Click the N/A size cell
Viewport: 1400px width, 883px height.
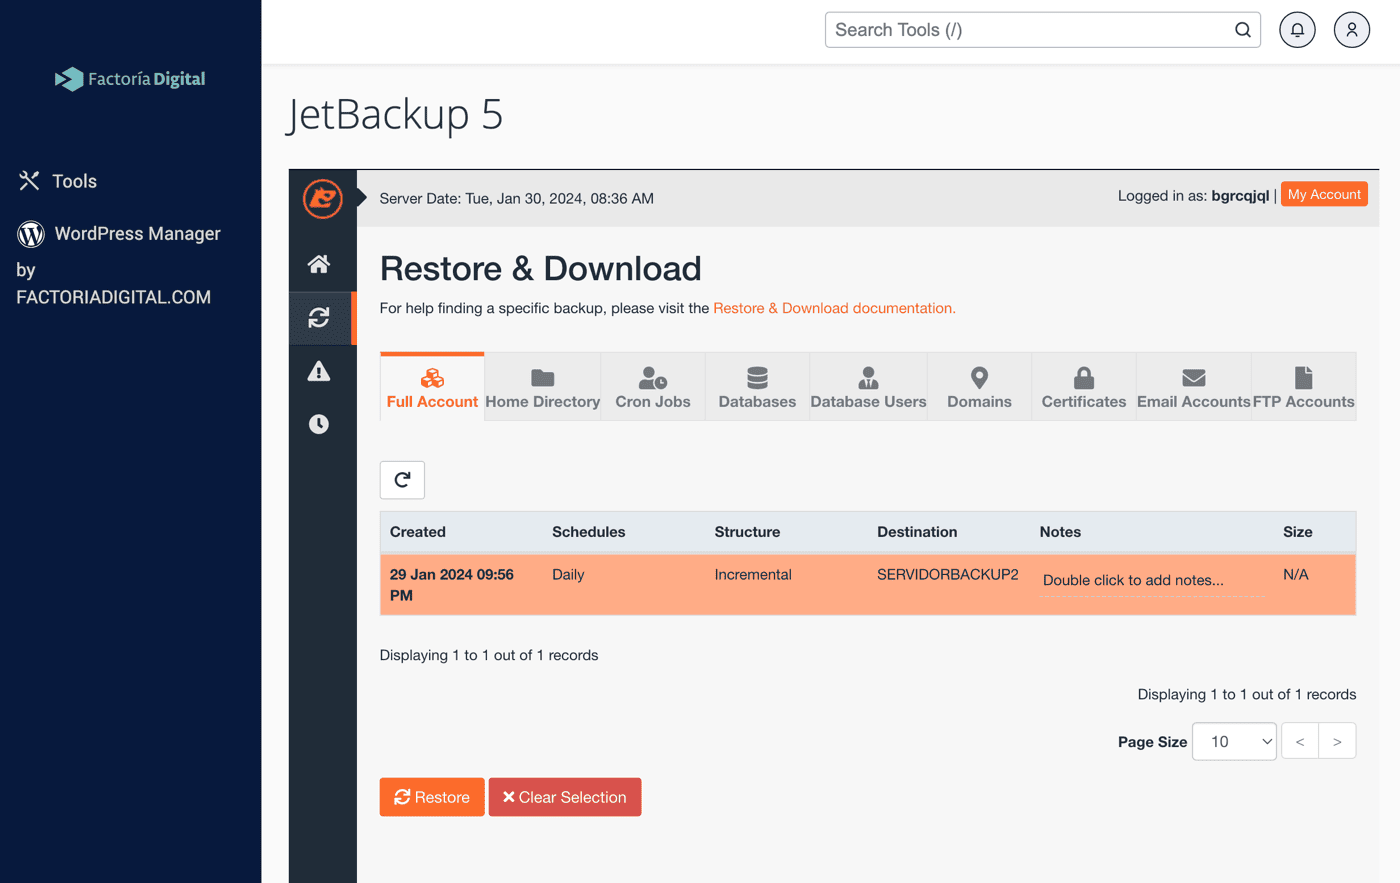tap(1296, 575)
